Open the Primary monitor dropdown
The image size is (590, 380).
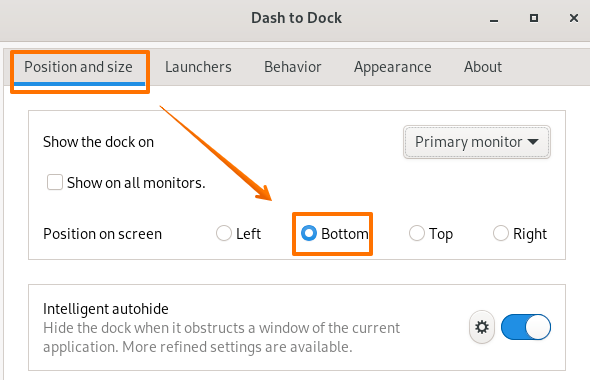point(477,142)
